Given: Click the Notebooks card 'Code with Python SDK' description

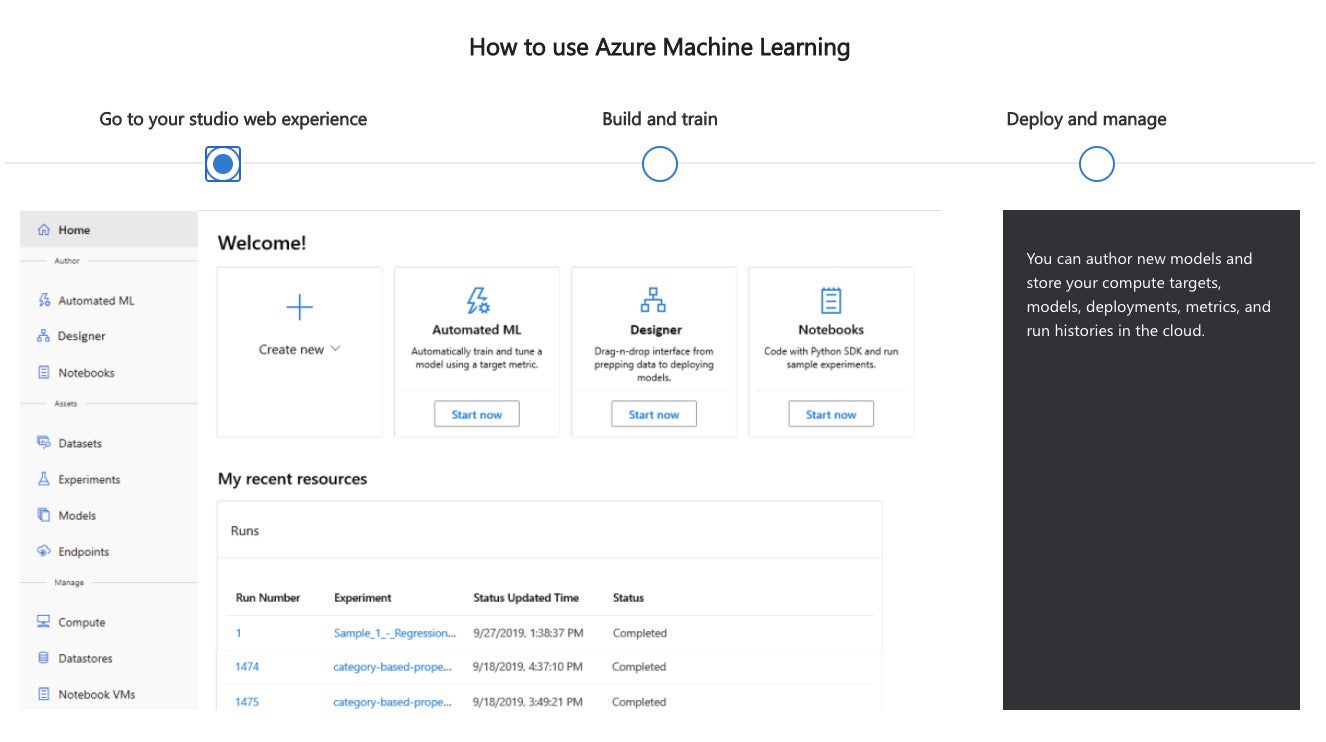Looking at the screenshot, I should [831, 358].
